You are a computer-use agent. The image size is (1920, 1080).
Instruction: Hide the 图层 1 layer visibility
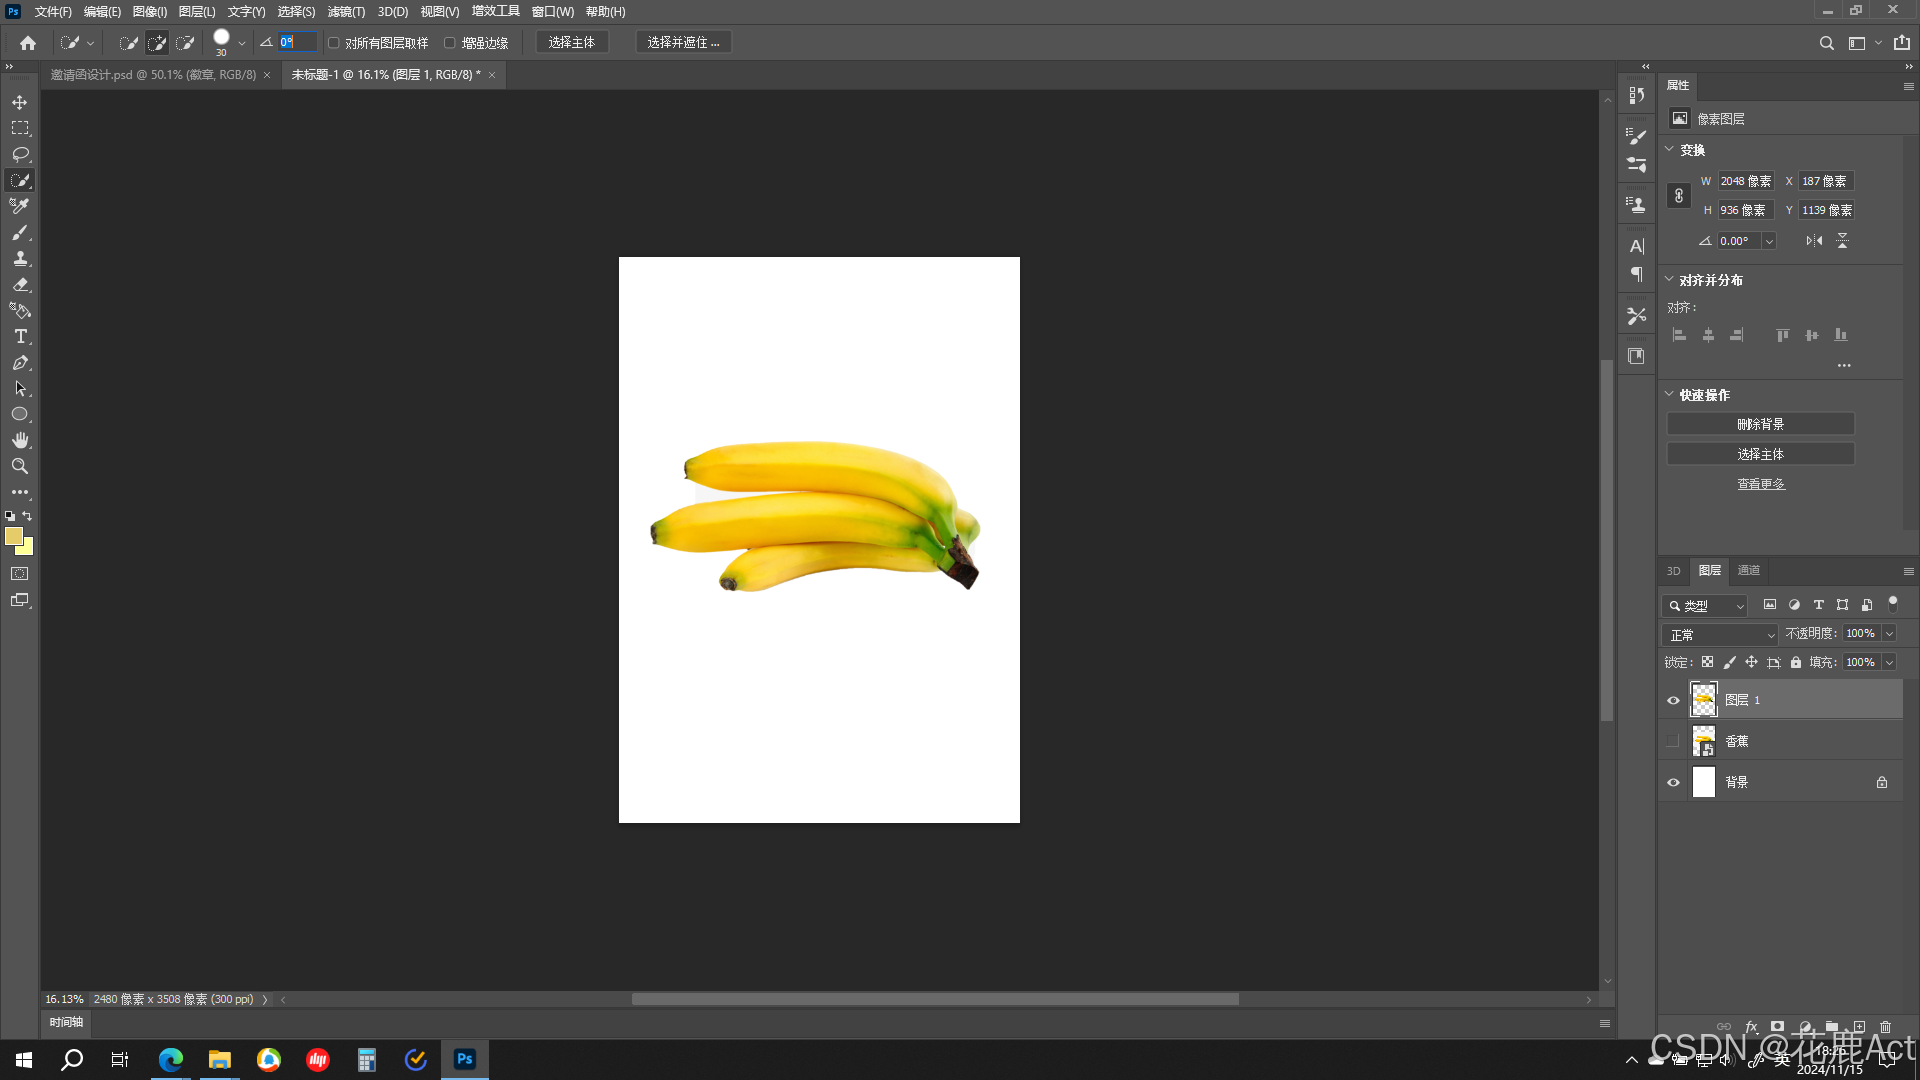pyautogui.click(x=1673, y=700)
